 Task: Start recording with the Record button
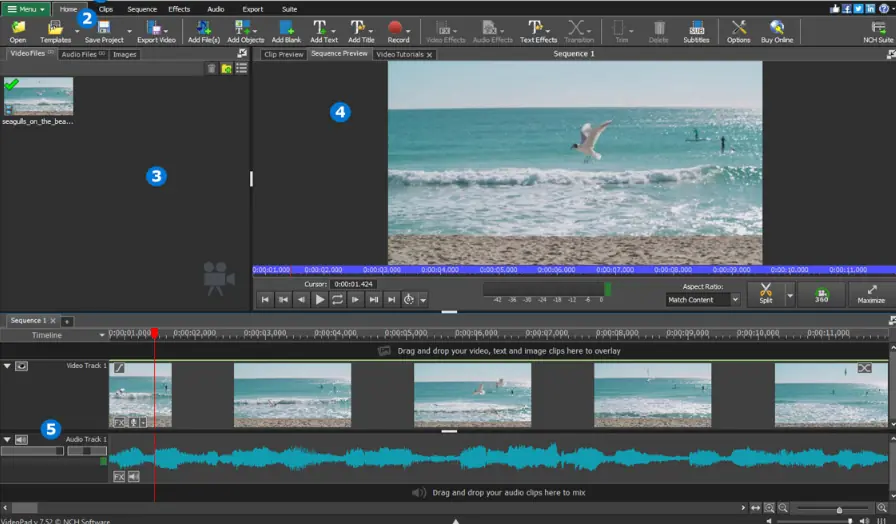398,31
